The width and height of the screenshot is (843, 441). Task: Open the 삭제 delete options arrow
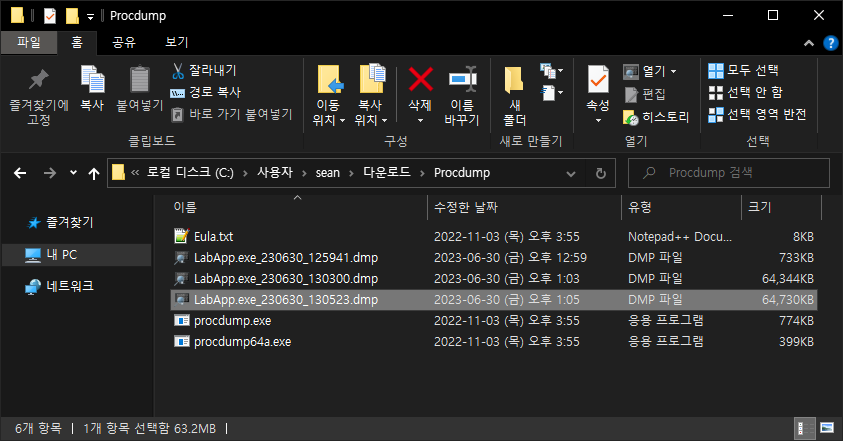pos(420,120)
